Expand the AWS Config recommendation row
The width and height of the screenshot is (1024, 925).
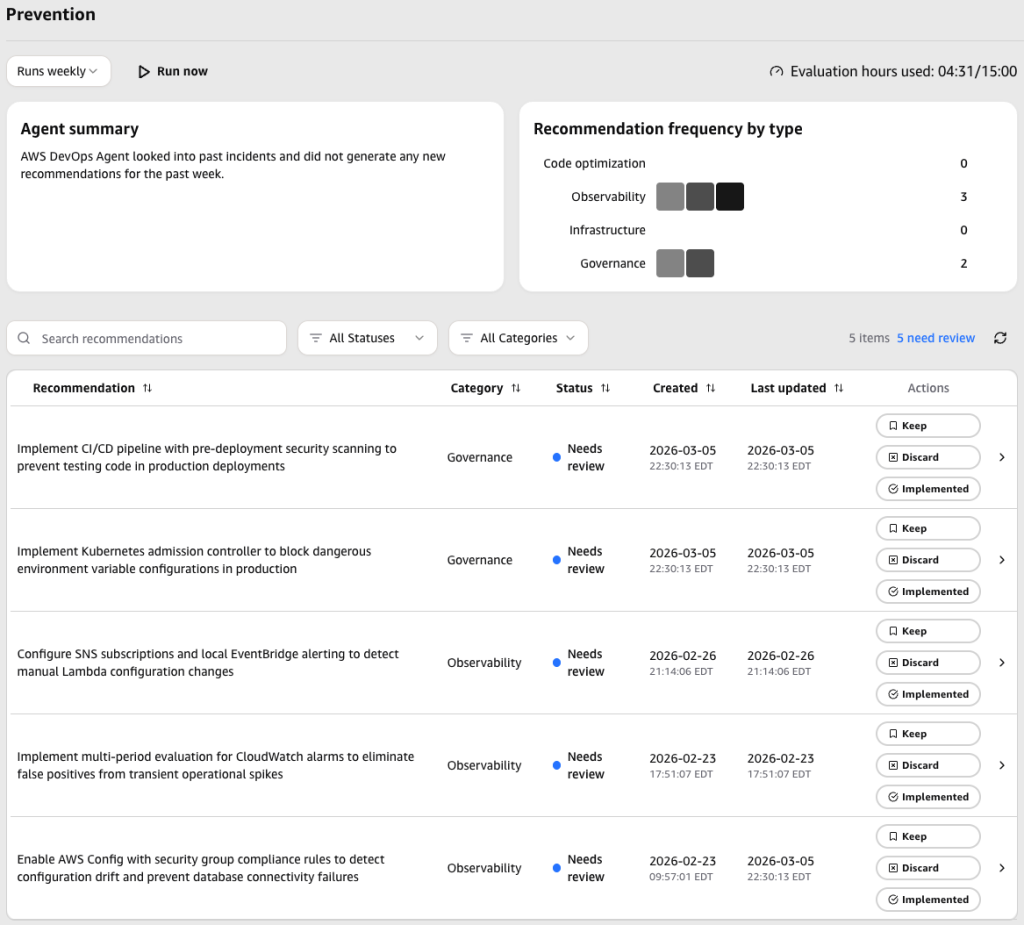(1002, 867)
